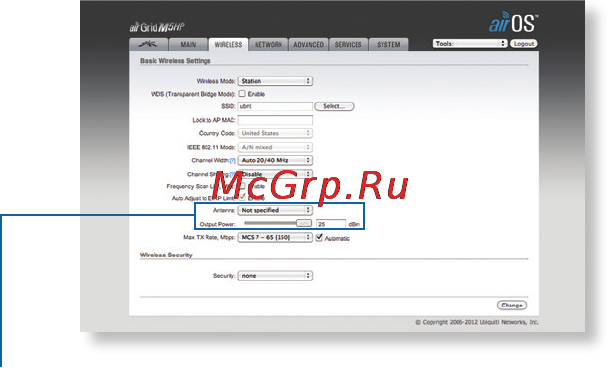Click the Output Power dBm value field
609x368 pixels.
331,224
